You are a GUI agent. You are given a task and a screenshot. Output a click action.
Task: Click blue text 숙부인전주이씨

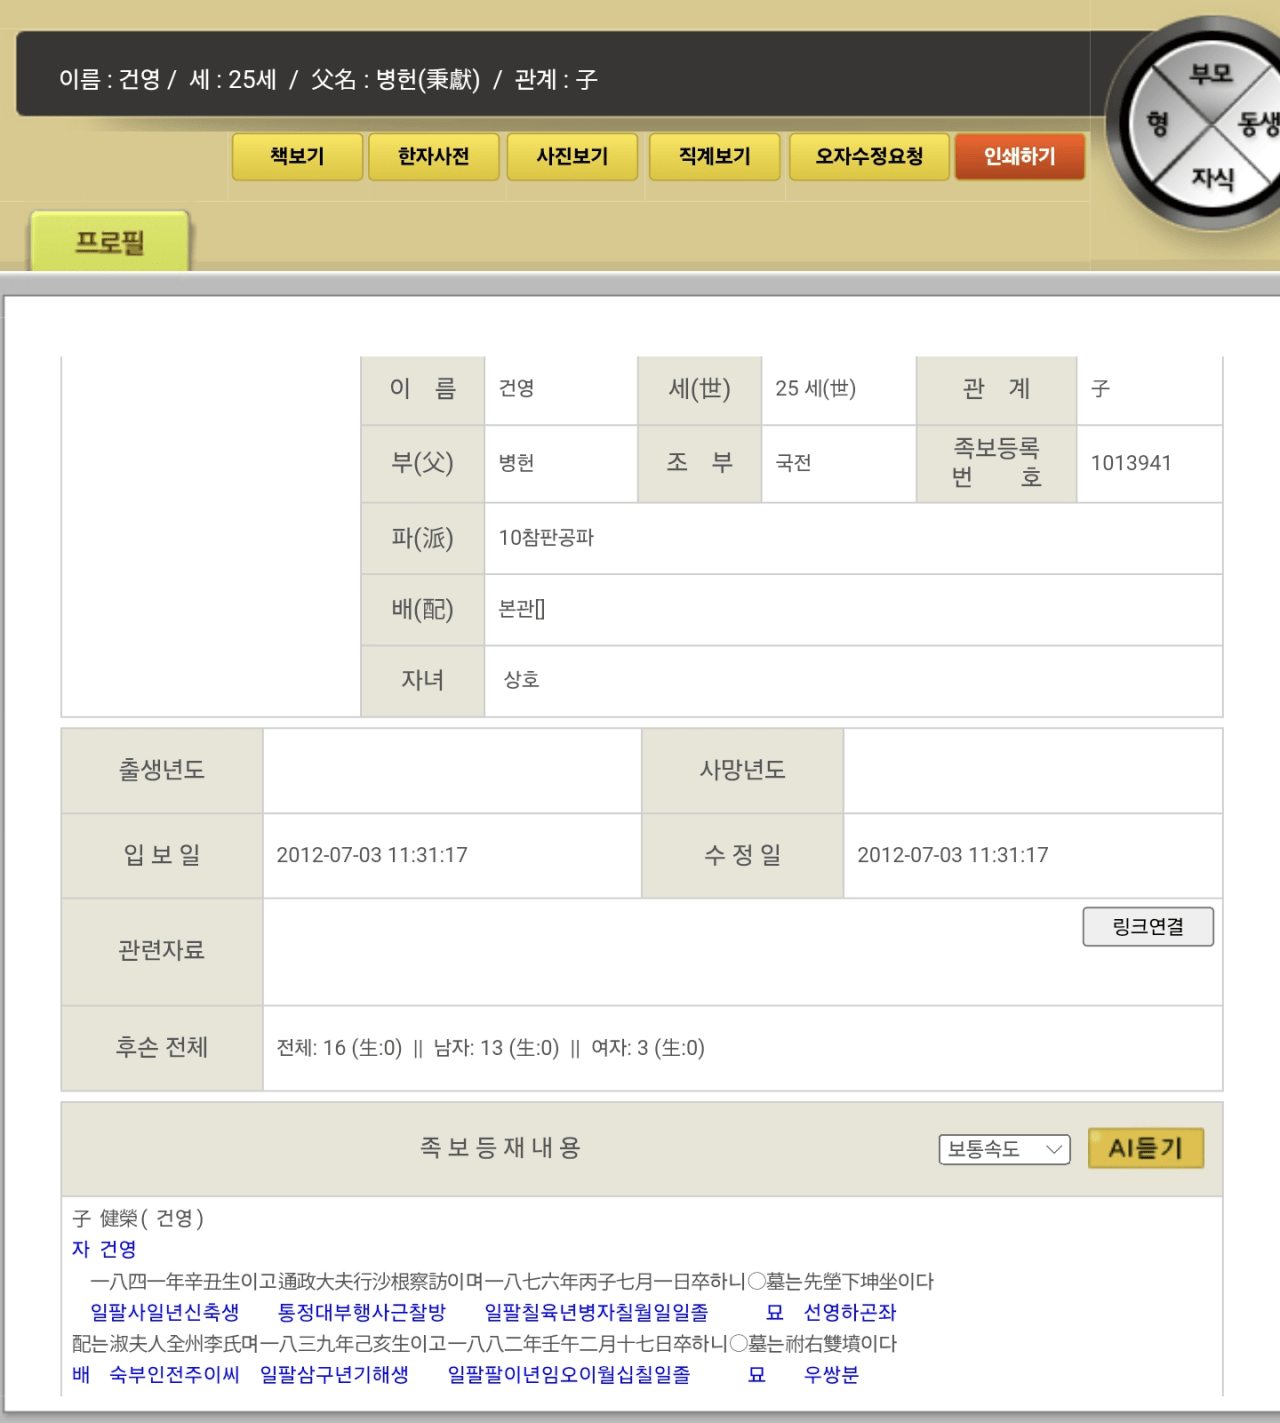click(x=175, y=1375)
